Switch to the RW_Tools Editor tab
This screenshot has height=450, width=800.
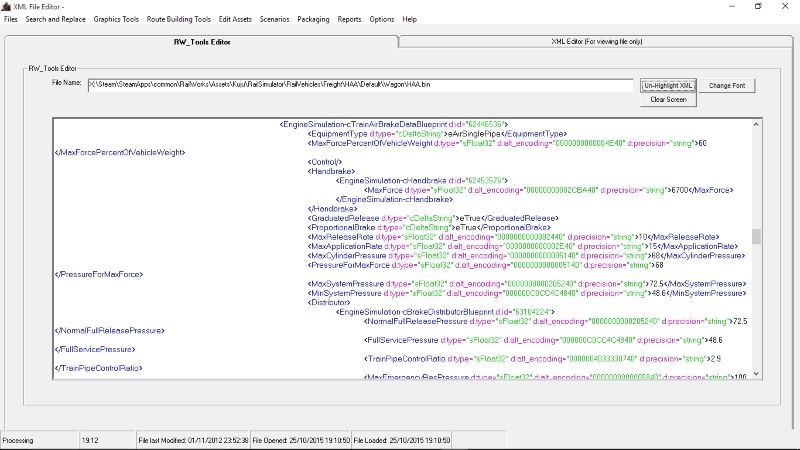coord(201,42)
